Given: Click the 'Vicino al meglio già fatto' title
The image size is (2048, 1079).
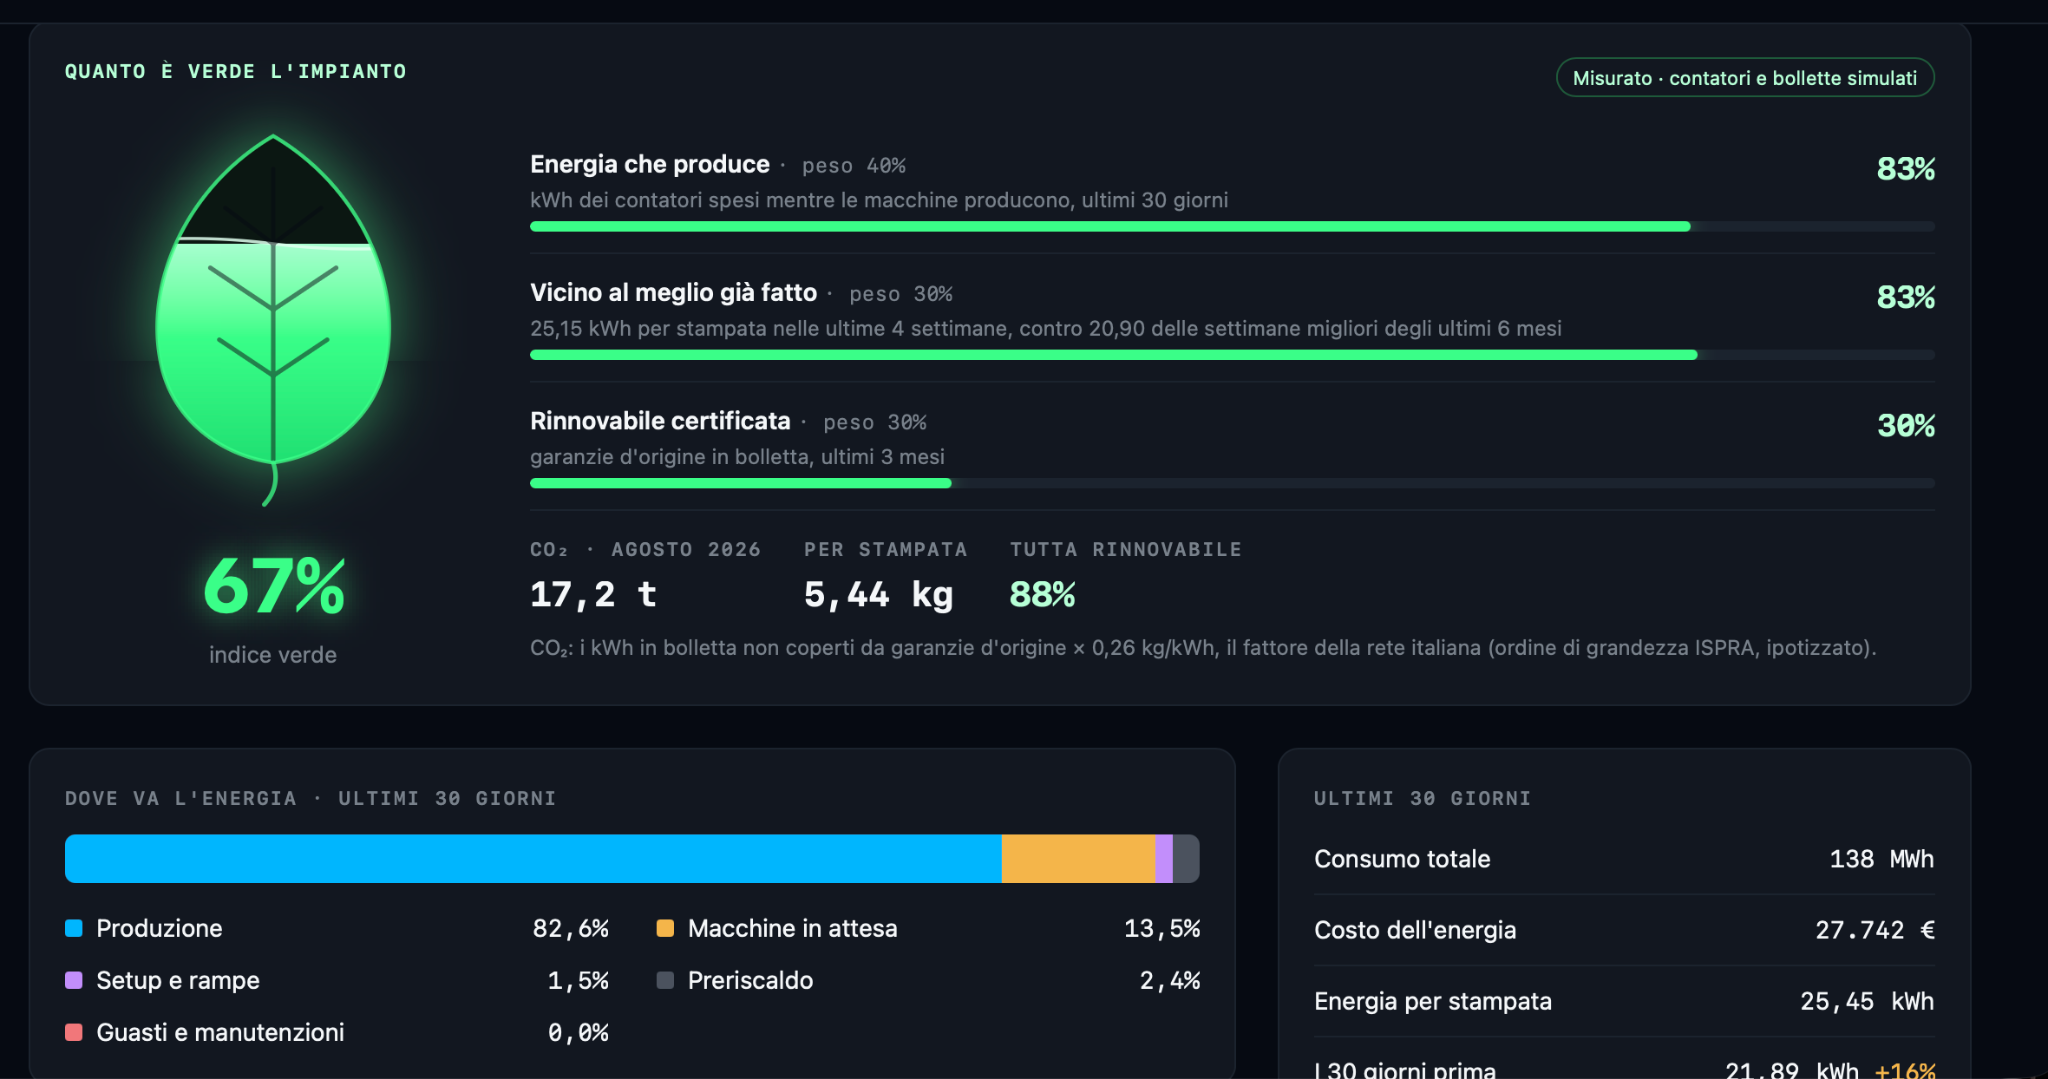Looking at the screenshot, I should 674,292.
